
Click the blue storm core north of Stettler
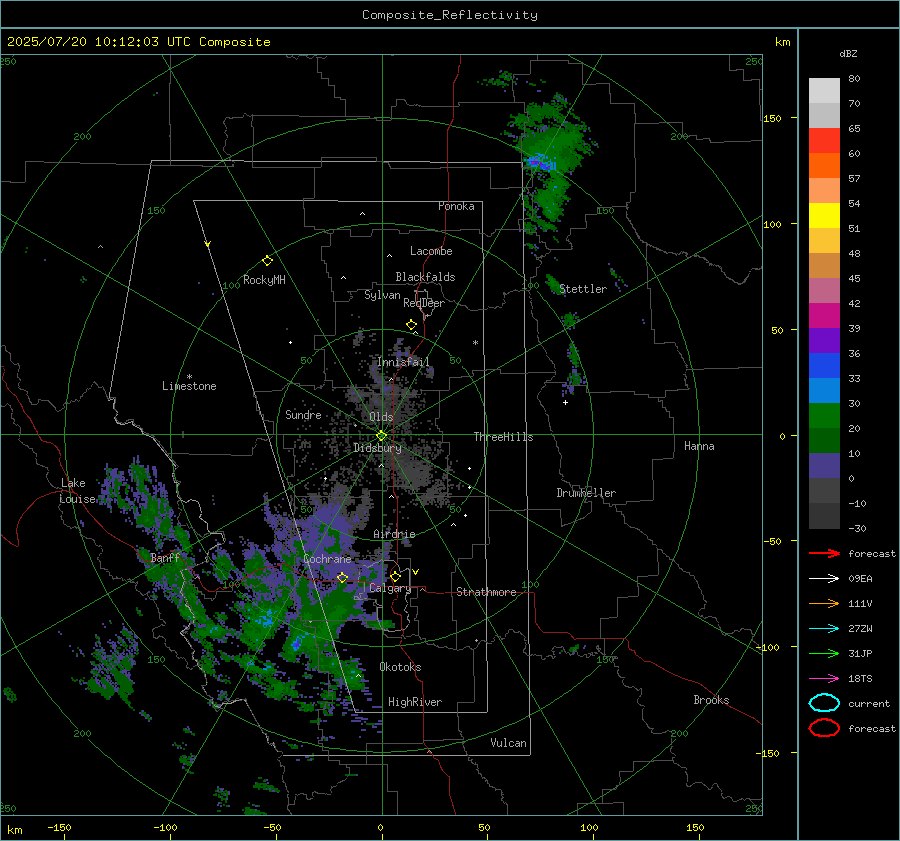pyautogui.click(x=540, y=162)
